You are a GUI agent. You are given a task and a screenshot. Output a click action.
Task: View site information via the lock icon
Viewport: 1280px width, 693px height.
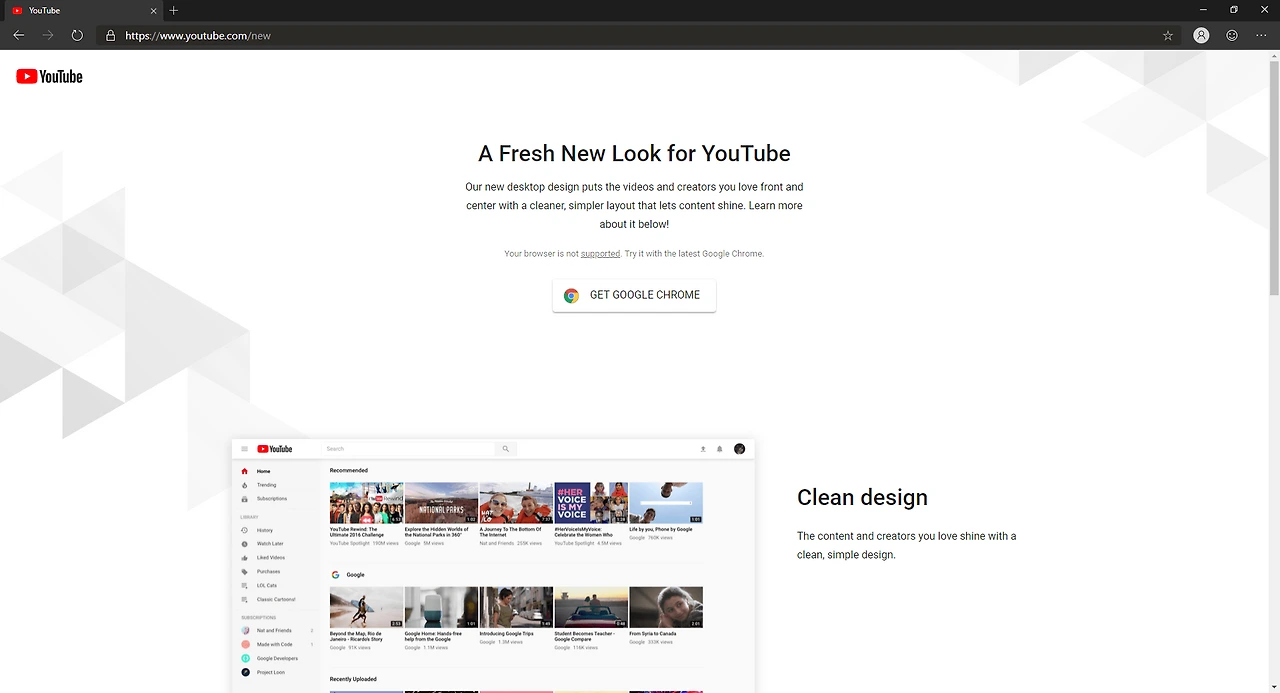[x=110, y=35]
